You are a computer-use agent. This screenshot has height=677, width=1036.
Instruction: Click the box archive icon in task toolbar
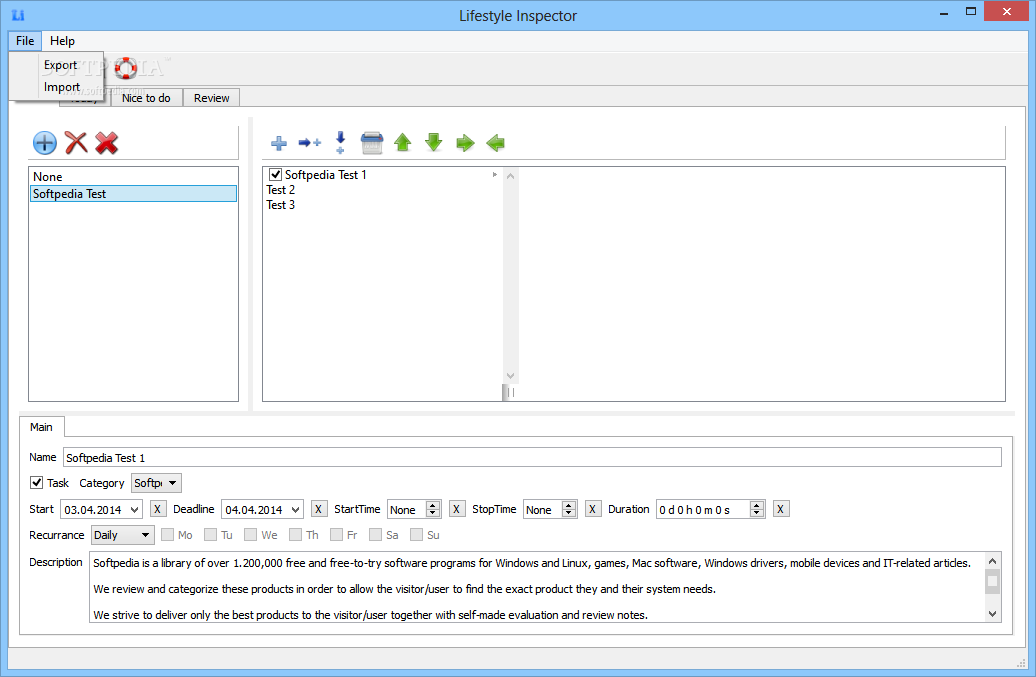372,143
